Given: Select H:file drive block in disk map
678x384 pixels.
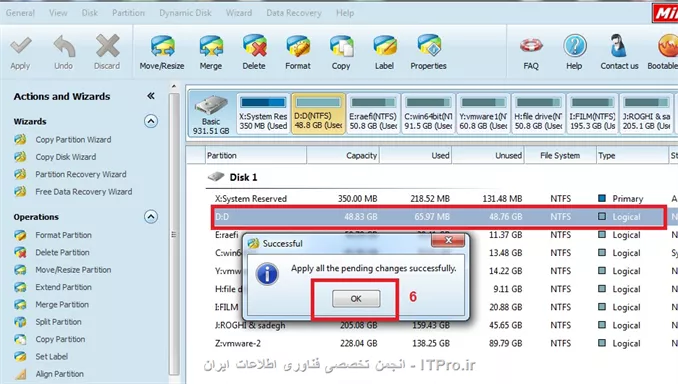Looking at the screenshot, I should (538, 115).
